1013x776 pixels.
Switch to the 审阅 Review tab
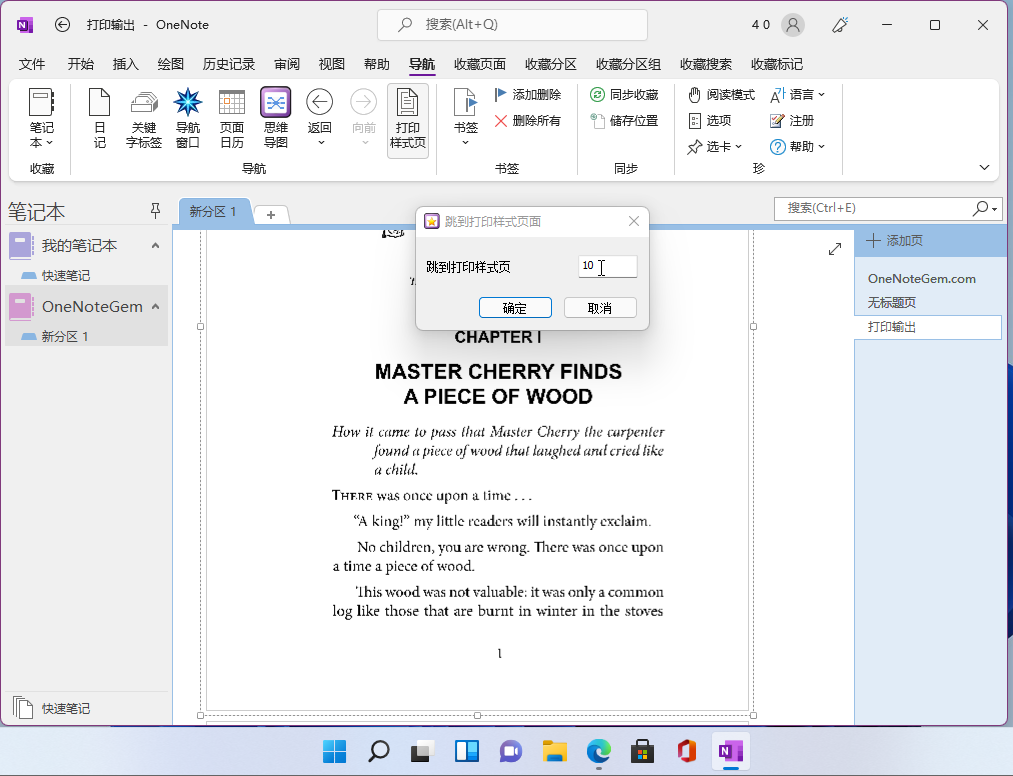286,64
